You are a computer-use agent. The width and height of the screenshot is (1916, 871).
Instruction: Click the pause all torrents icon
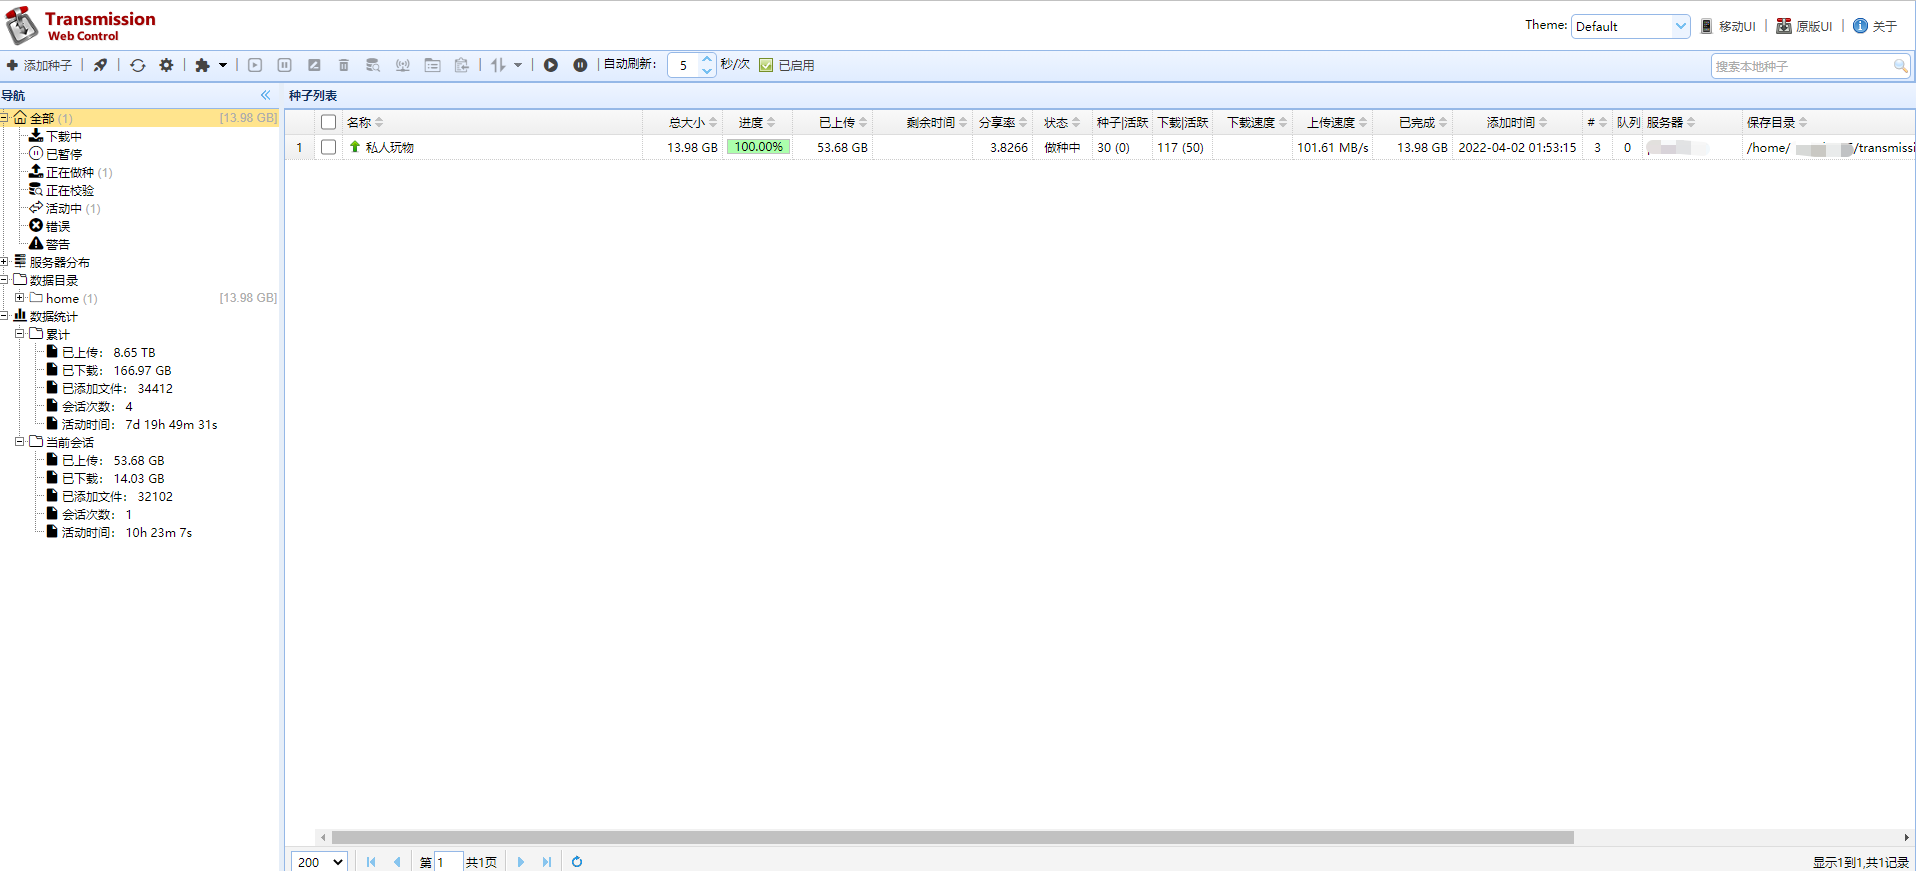coord(580,65)
